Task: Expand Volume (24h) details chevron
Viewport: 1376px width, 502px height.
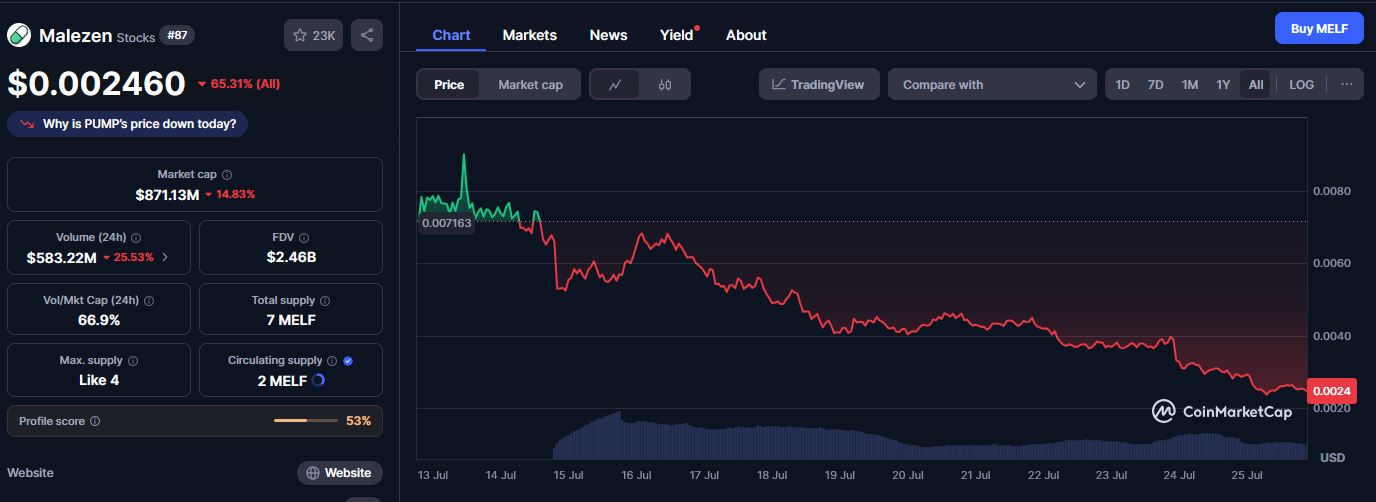Action: 166,257
